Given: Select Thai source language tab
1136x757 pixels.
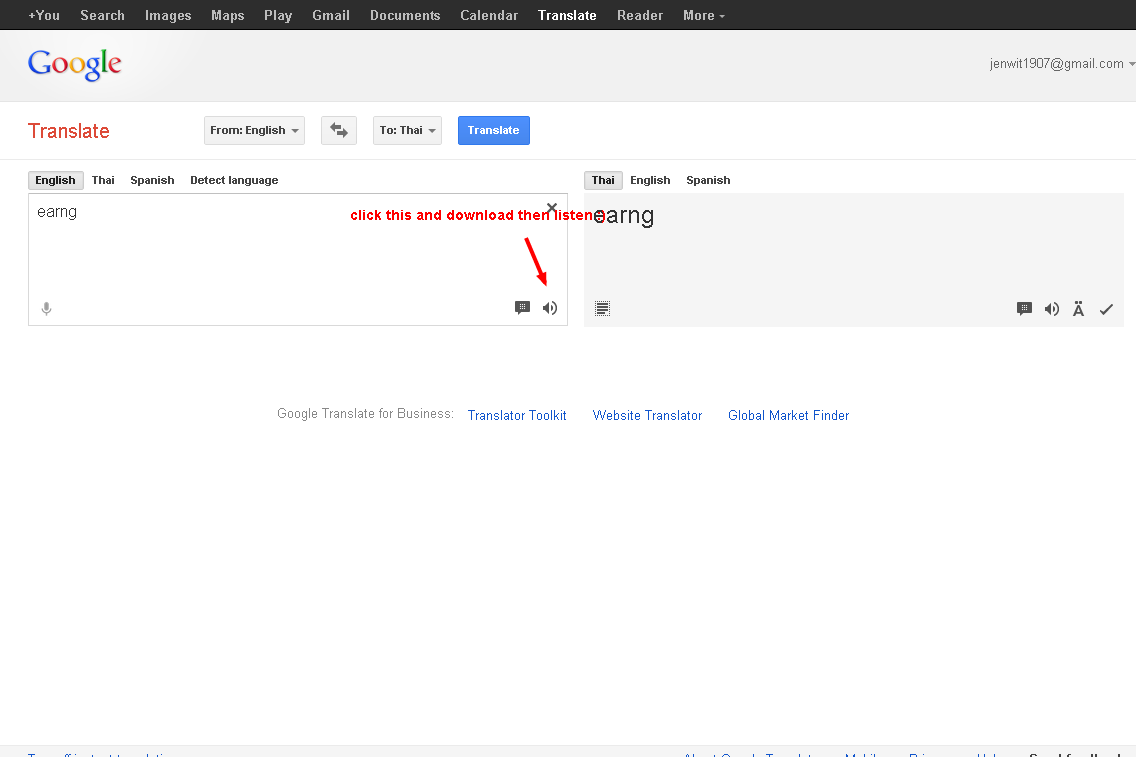Looking at the screenshot, I should pos(103,180).
